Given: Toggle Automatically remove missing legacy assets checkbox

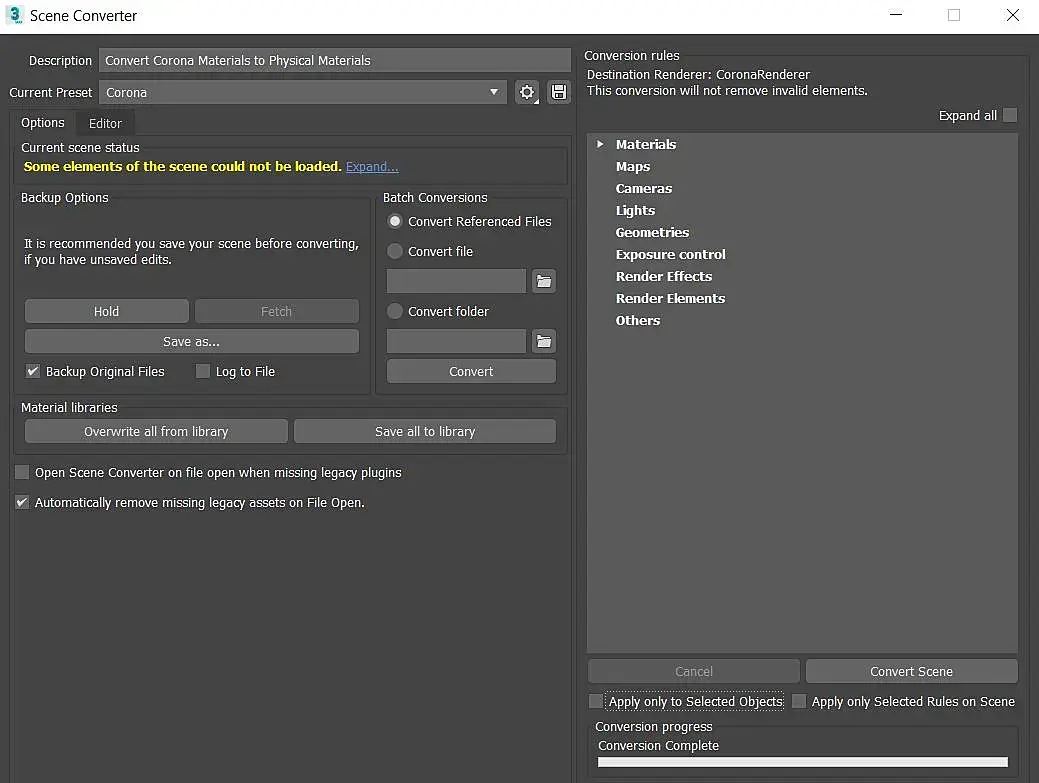Looking at the screenshot, I should click(x=22, y=502).
